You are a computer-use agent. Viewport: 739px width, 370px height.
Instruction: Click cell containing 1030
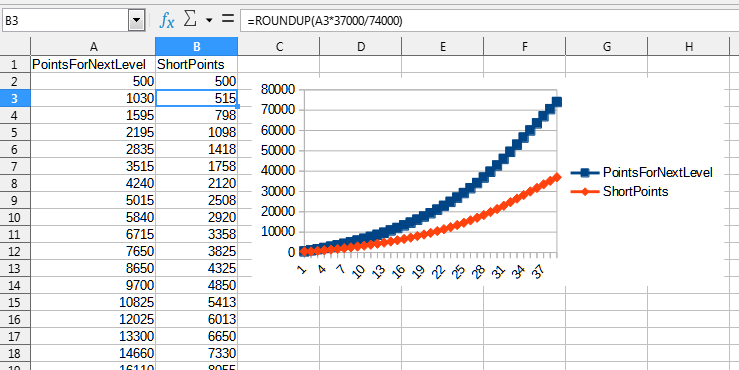tap(93, 98)
